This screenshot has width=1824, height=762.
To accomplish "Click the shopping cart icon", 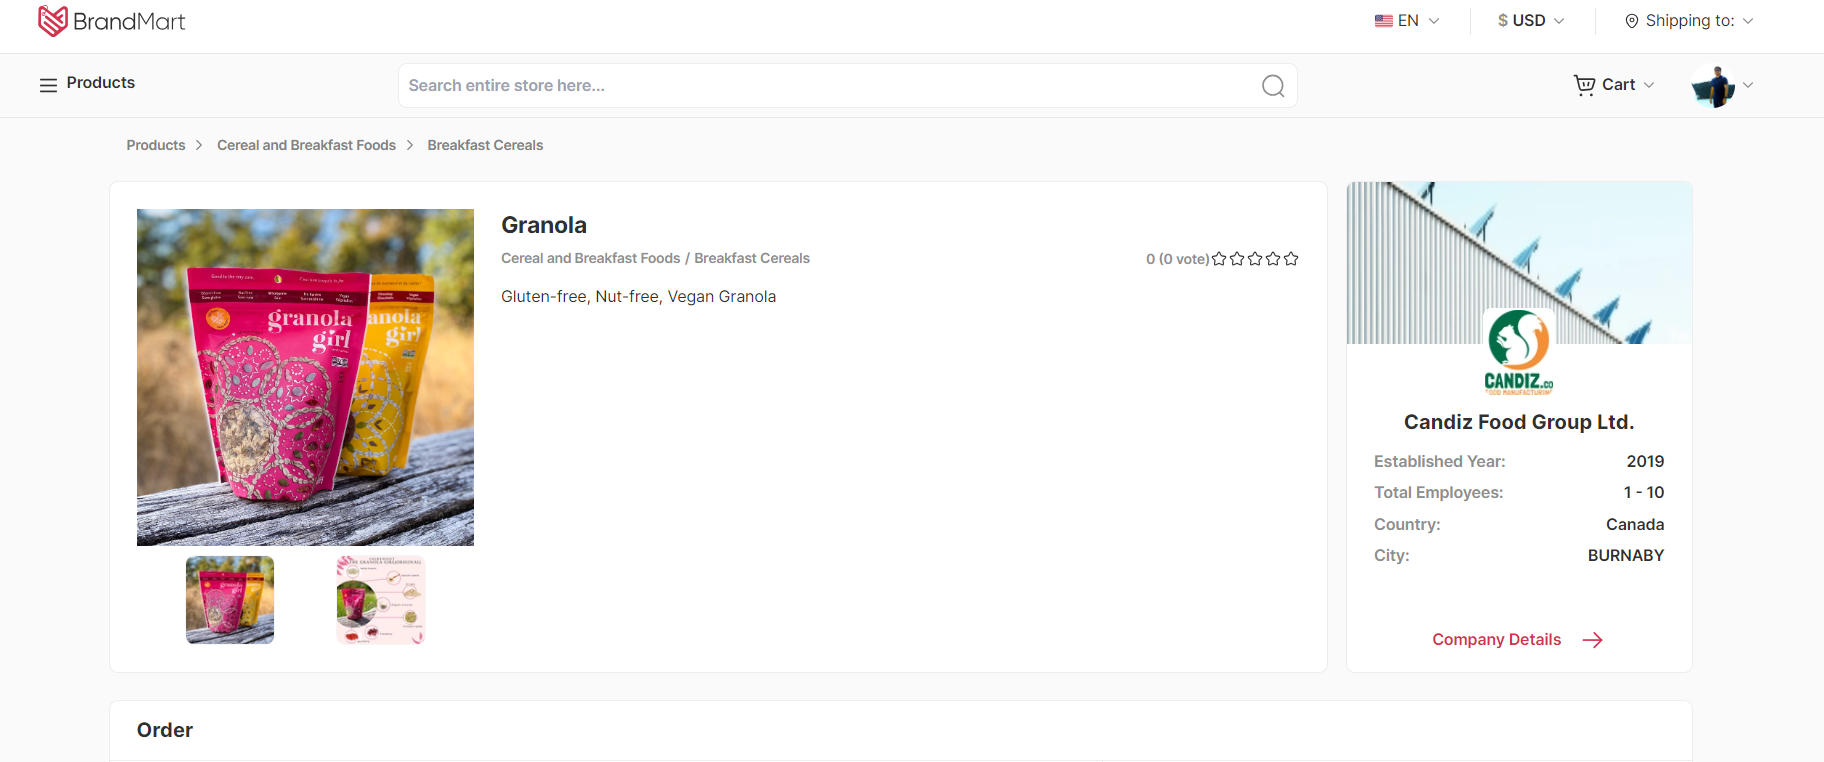I will pos(1584,85).
